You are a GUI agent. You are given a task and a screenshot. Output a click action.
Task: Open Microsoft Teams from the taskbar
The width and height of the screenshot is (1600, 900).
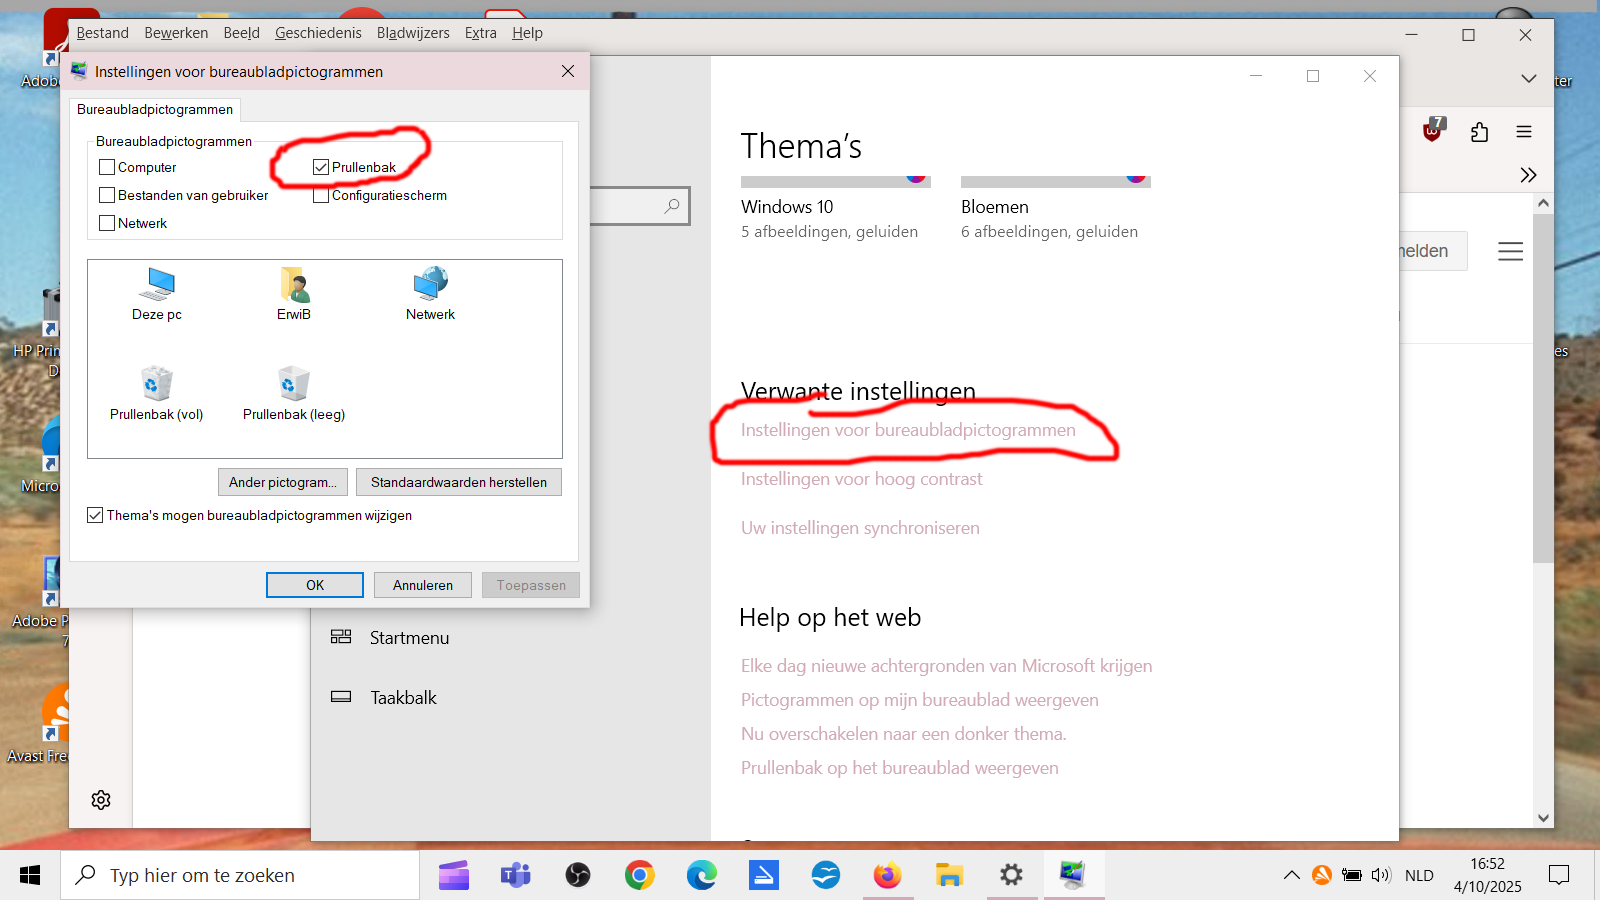pos(516,875)
